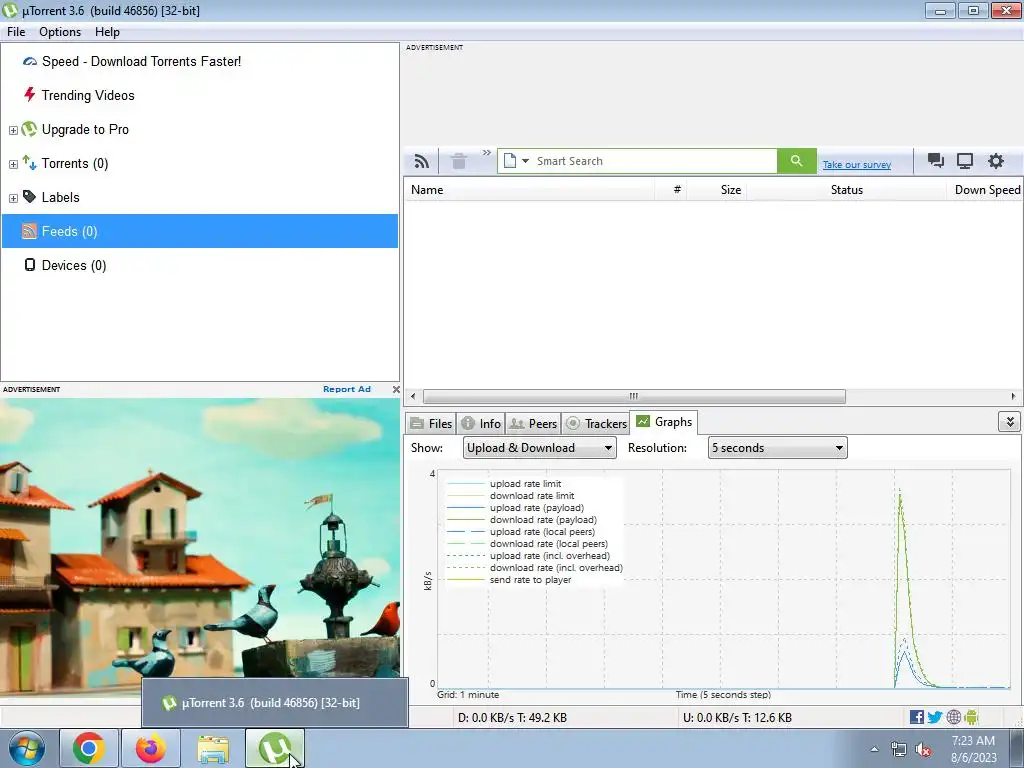
Task: Expand the toolbar overflow chevron
Action: (x=487, y=153)
